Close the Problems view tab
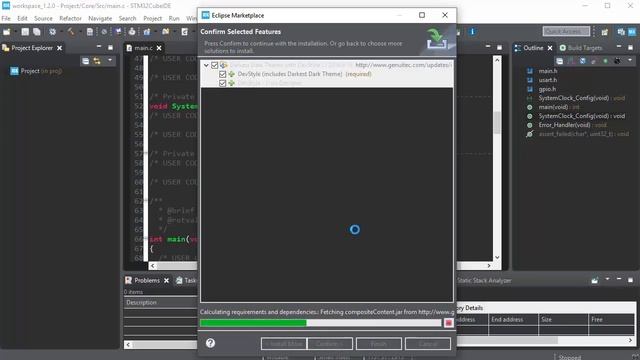The height and width of the screenshot is (360, 640). point(166,280)
